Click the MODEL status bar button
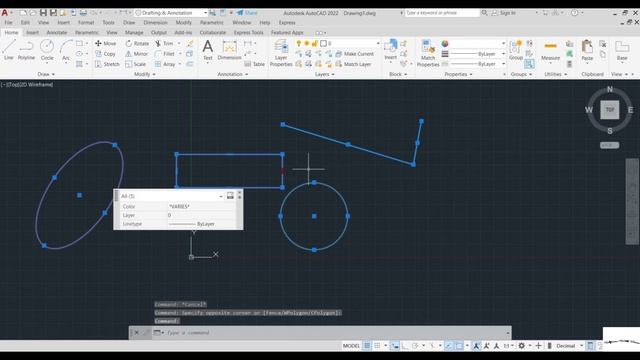This screenshot has width=640, height=360. (x=351, y=346)
